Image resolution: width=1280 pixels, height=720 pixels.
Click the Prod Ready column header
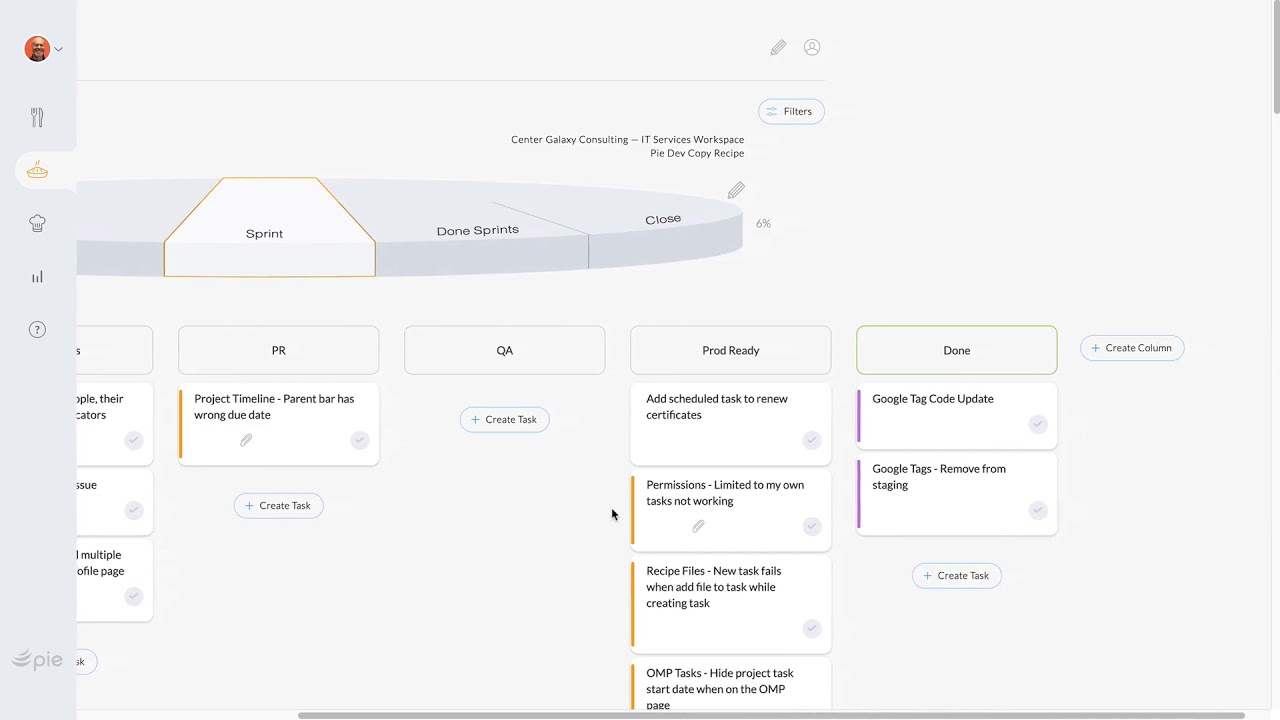click(x=730, y=350)
